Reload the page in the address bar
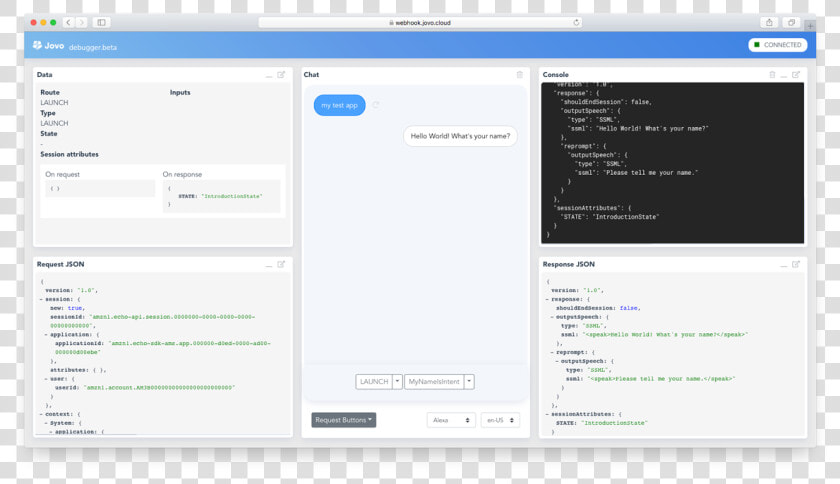Screen dimensions: 840x484 576,23
